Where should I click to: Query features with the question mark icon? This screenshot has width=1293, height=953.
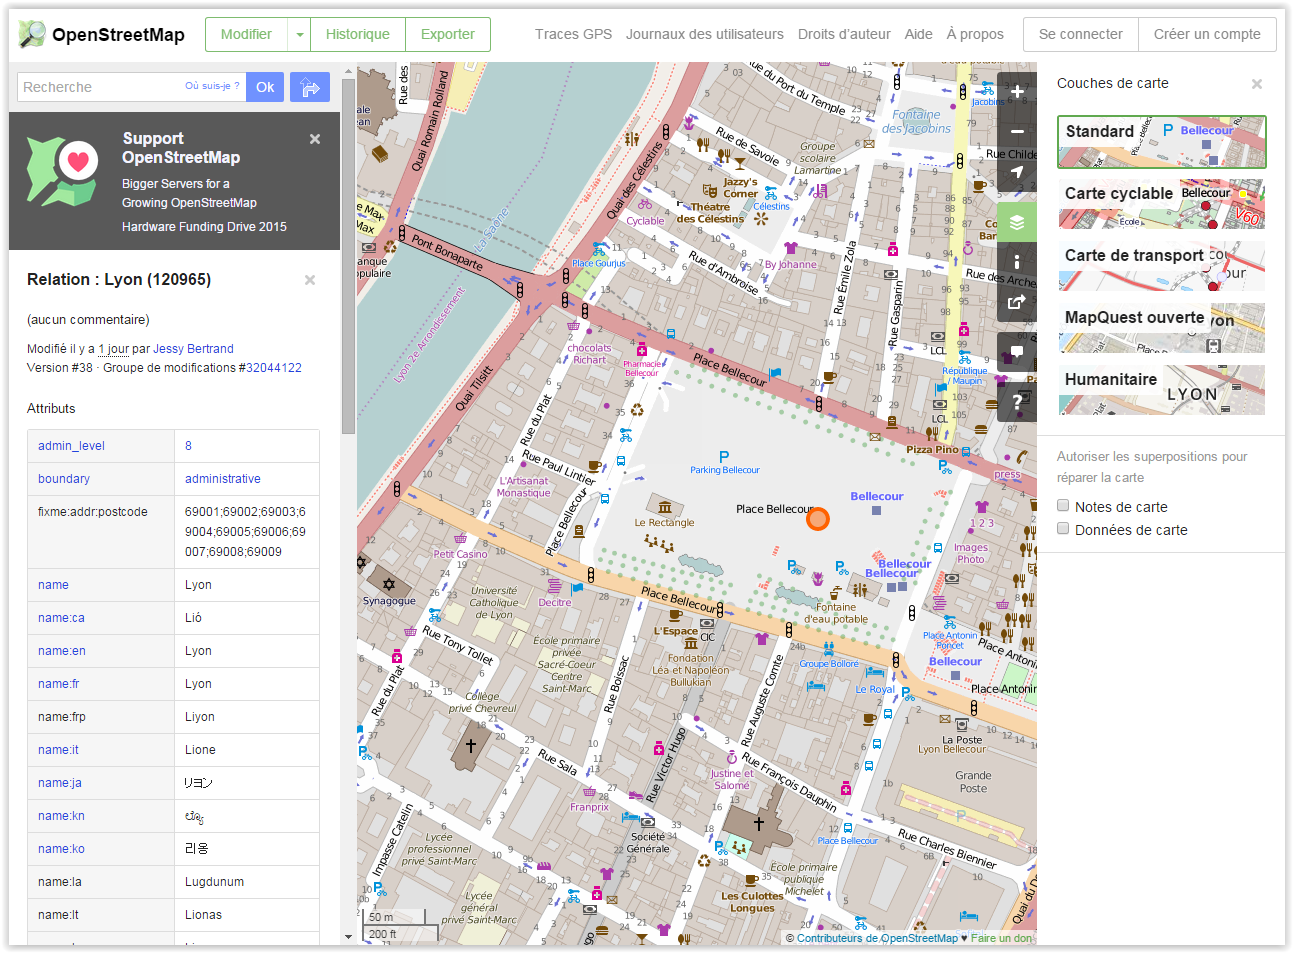pos(1017,401)
